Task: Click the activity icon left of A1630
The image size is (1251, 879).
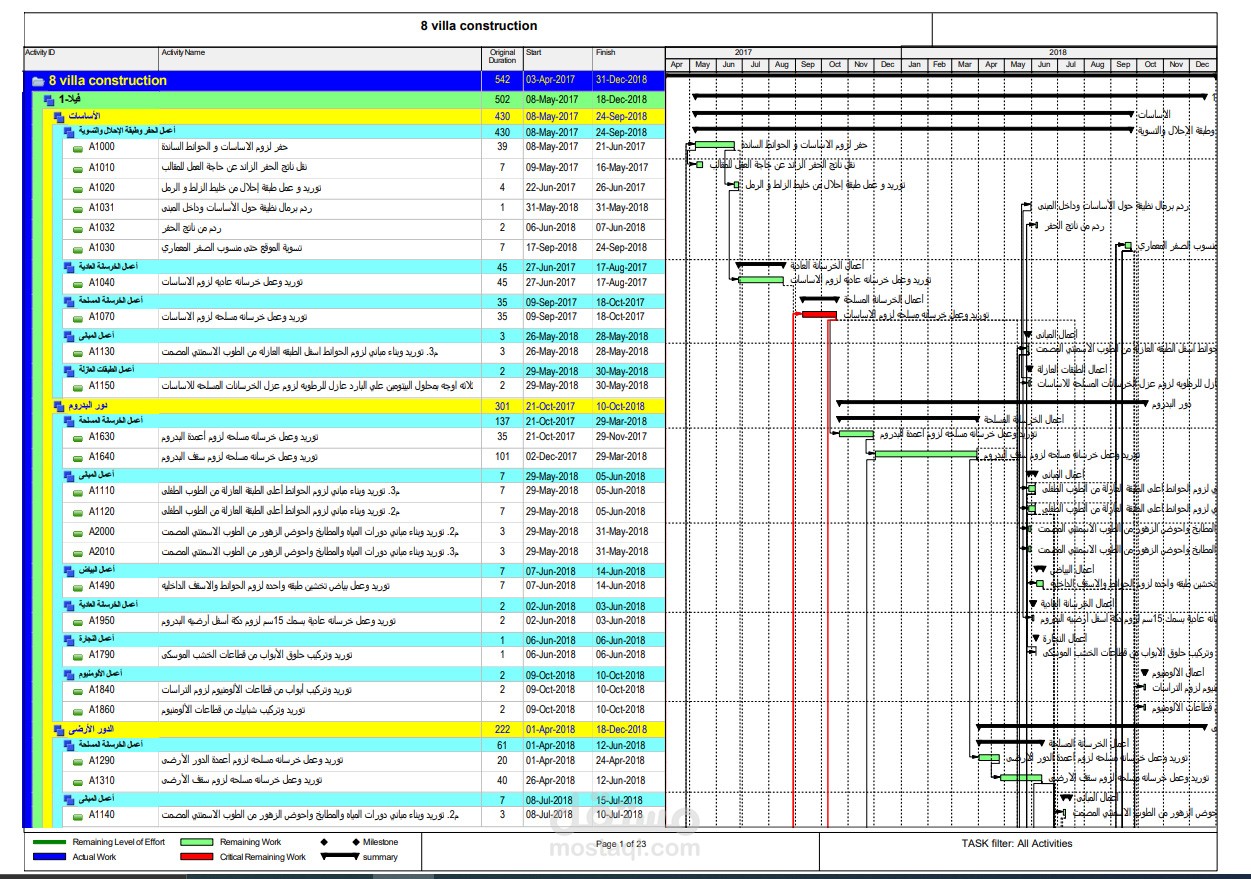Action: [x=78, y=437]
